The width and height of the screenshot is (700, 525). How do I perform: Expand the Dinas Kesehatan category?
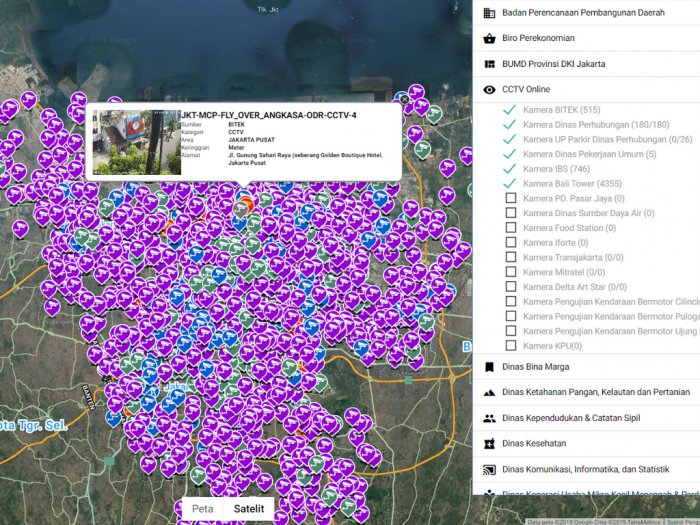click(x=534, y=443)
